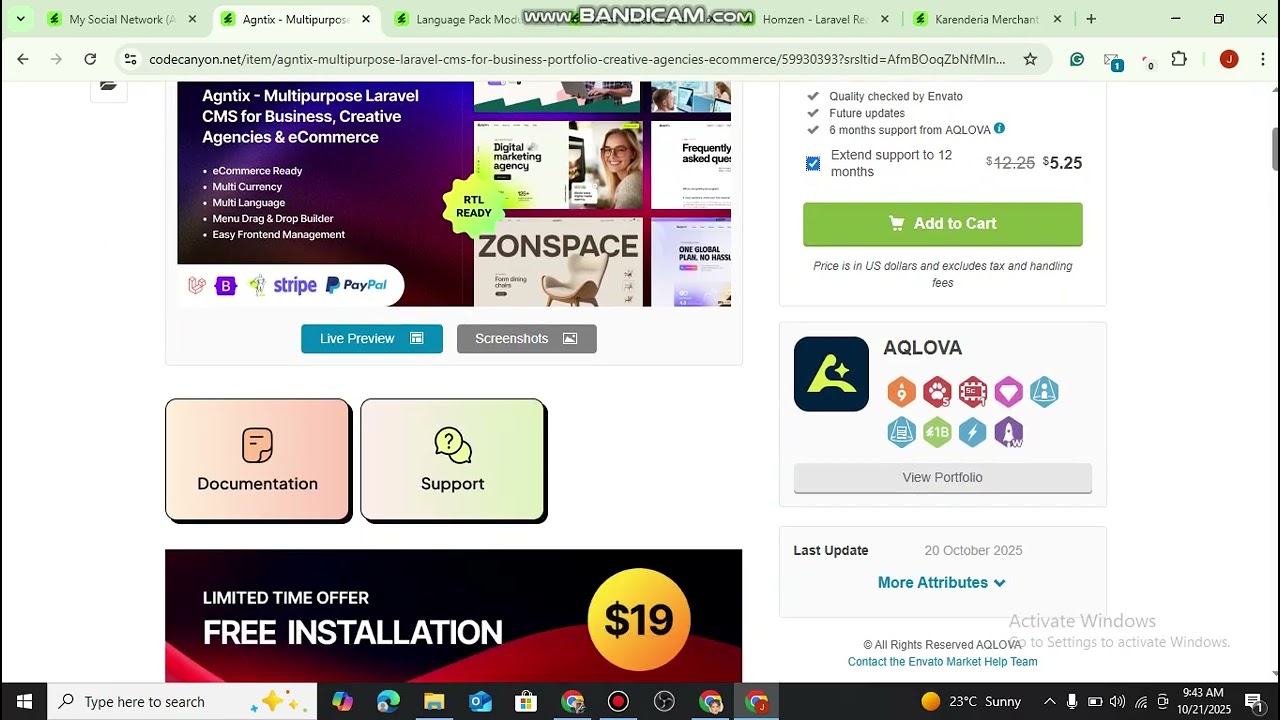The image size is (1280, 720).
Task: Add the item to cart
Action: 943,224
